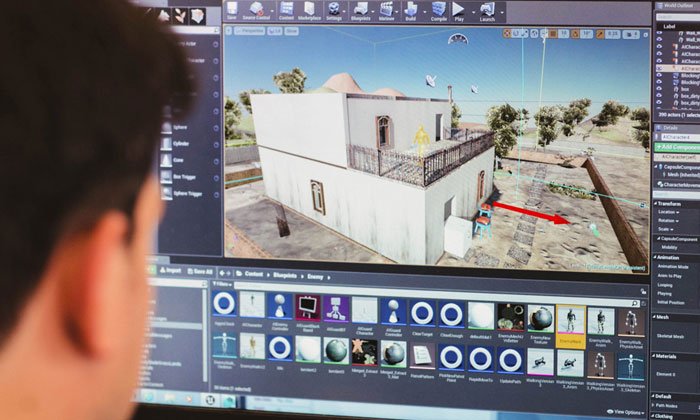Toggle the Content Browser lock icon
This screenshot has width=700, height=420.
[x=643, y=292]
